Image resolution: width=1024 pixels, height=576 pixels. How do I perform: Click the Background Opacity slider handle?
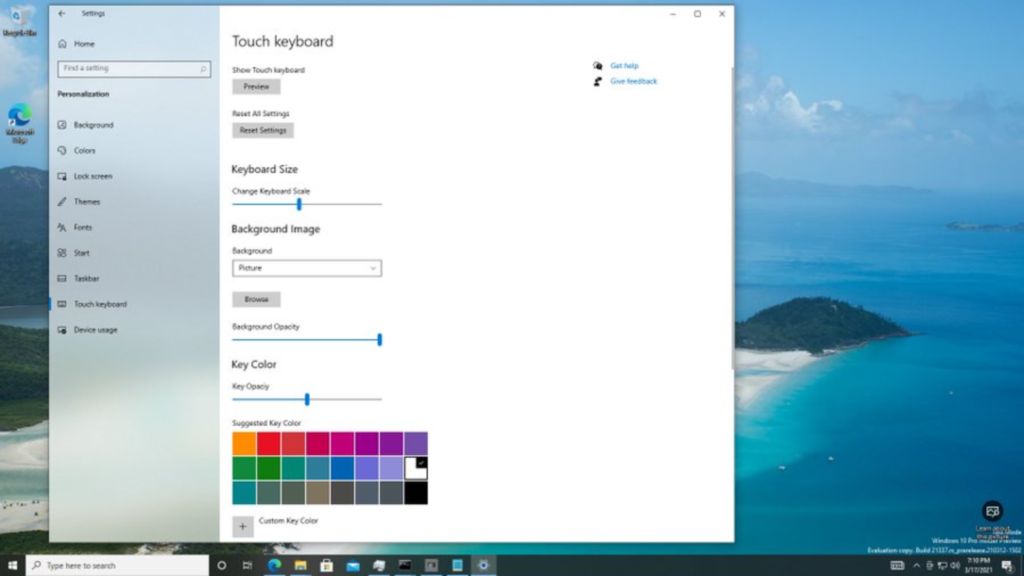click(x=379, y=340)
